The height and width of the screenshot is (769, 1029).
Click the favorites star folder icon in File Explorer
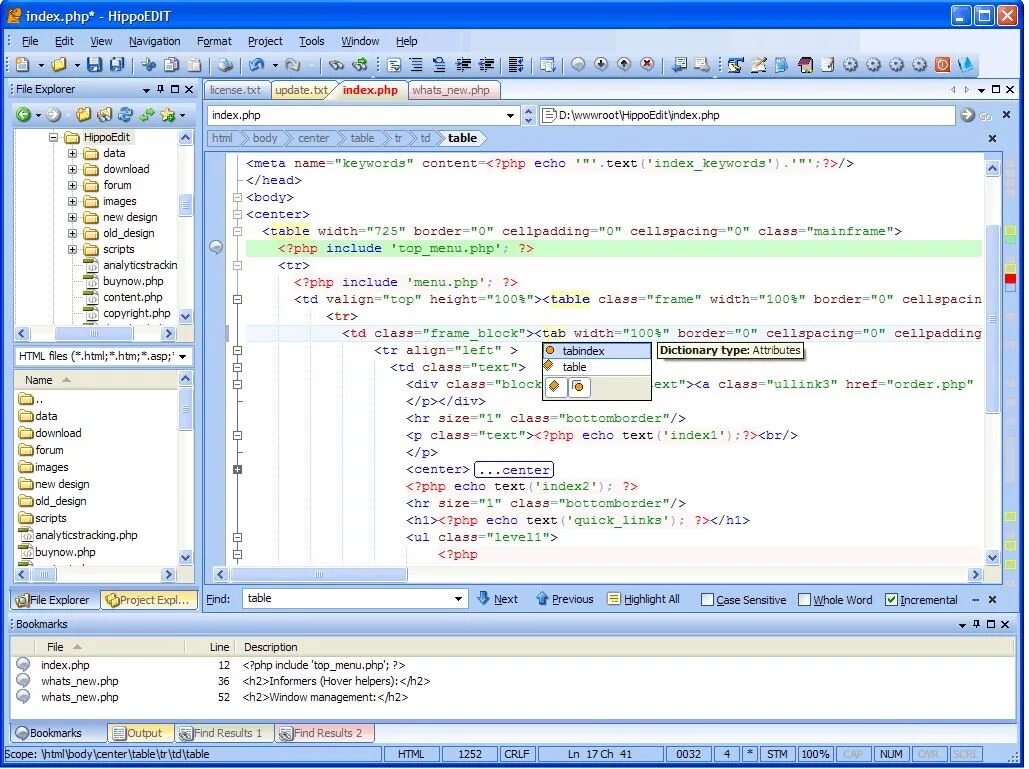pyautogui.click(x=168, y=115)
